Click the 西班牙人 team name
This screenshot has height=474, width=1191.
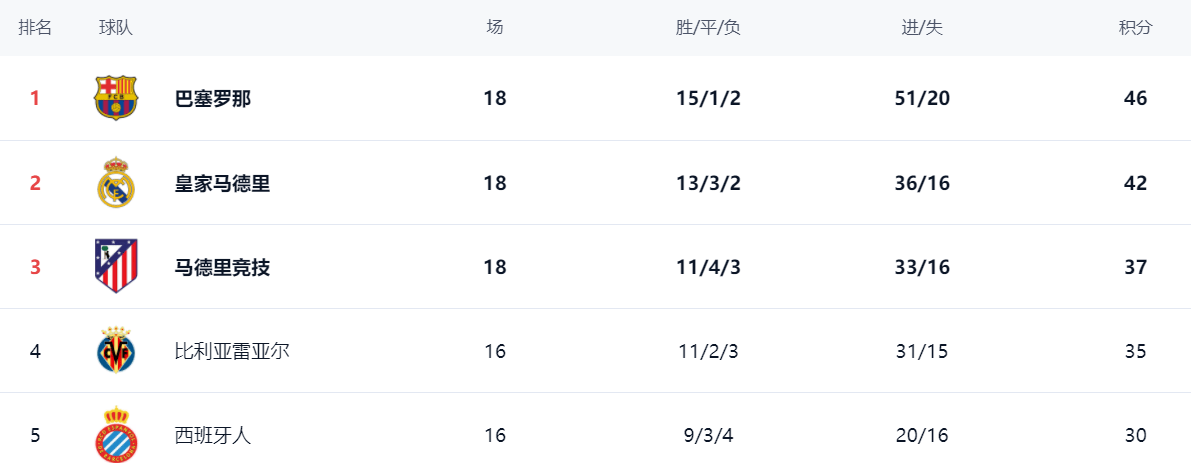tap(213, 435)
